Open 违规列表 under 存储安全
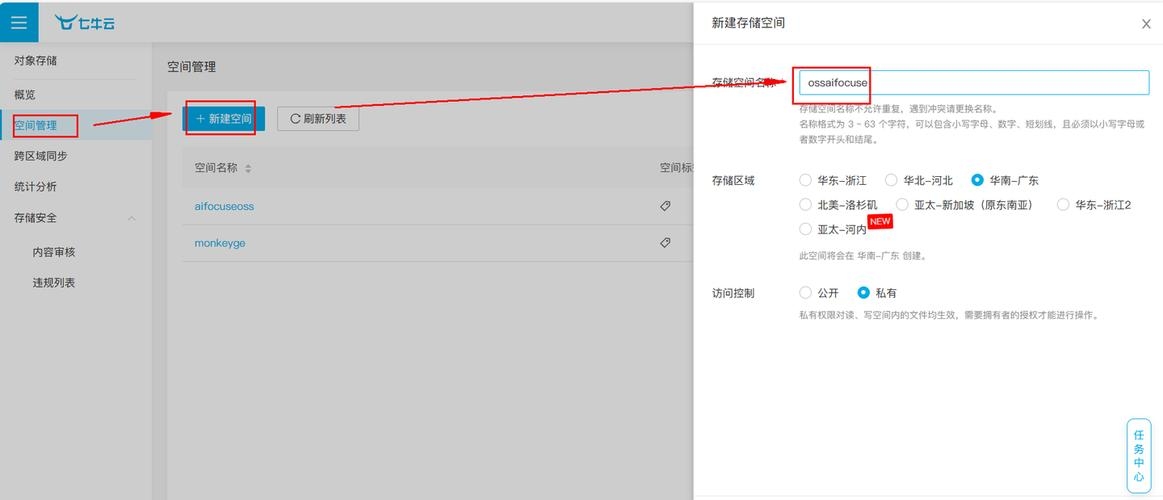 53,283
